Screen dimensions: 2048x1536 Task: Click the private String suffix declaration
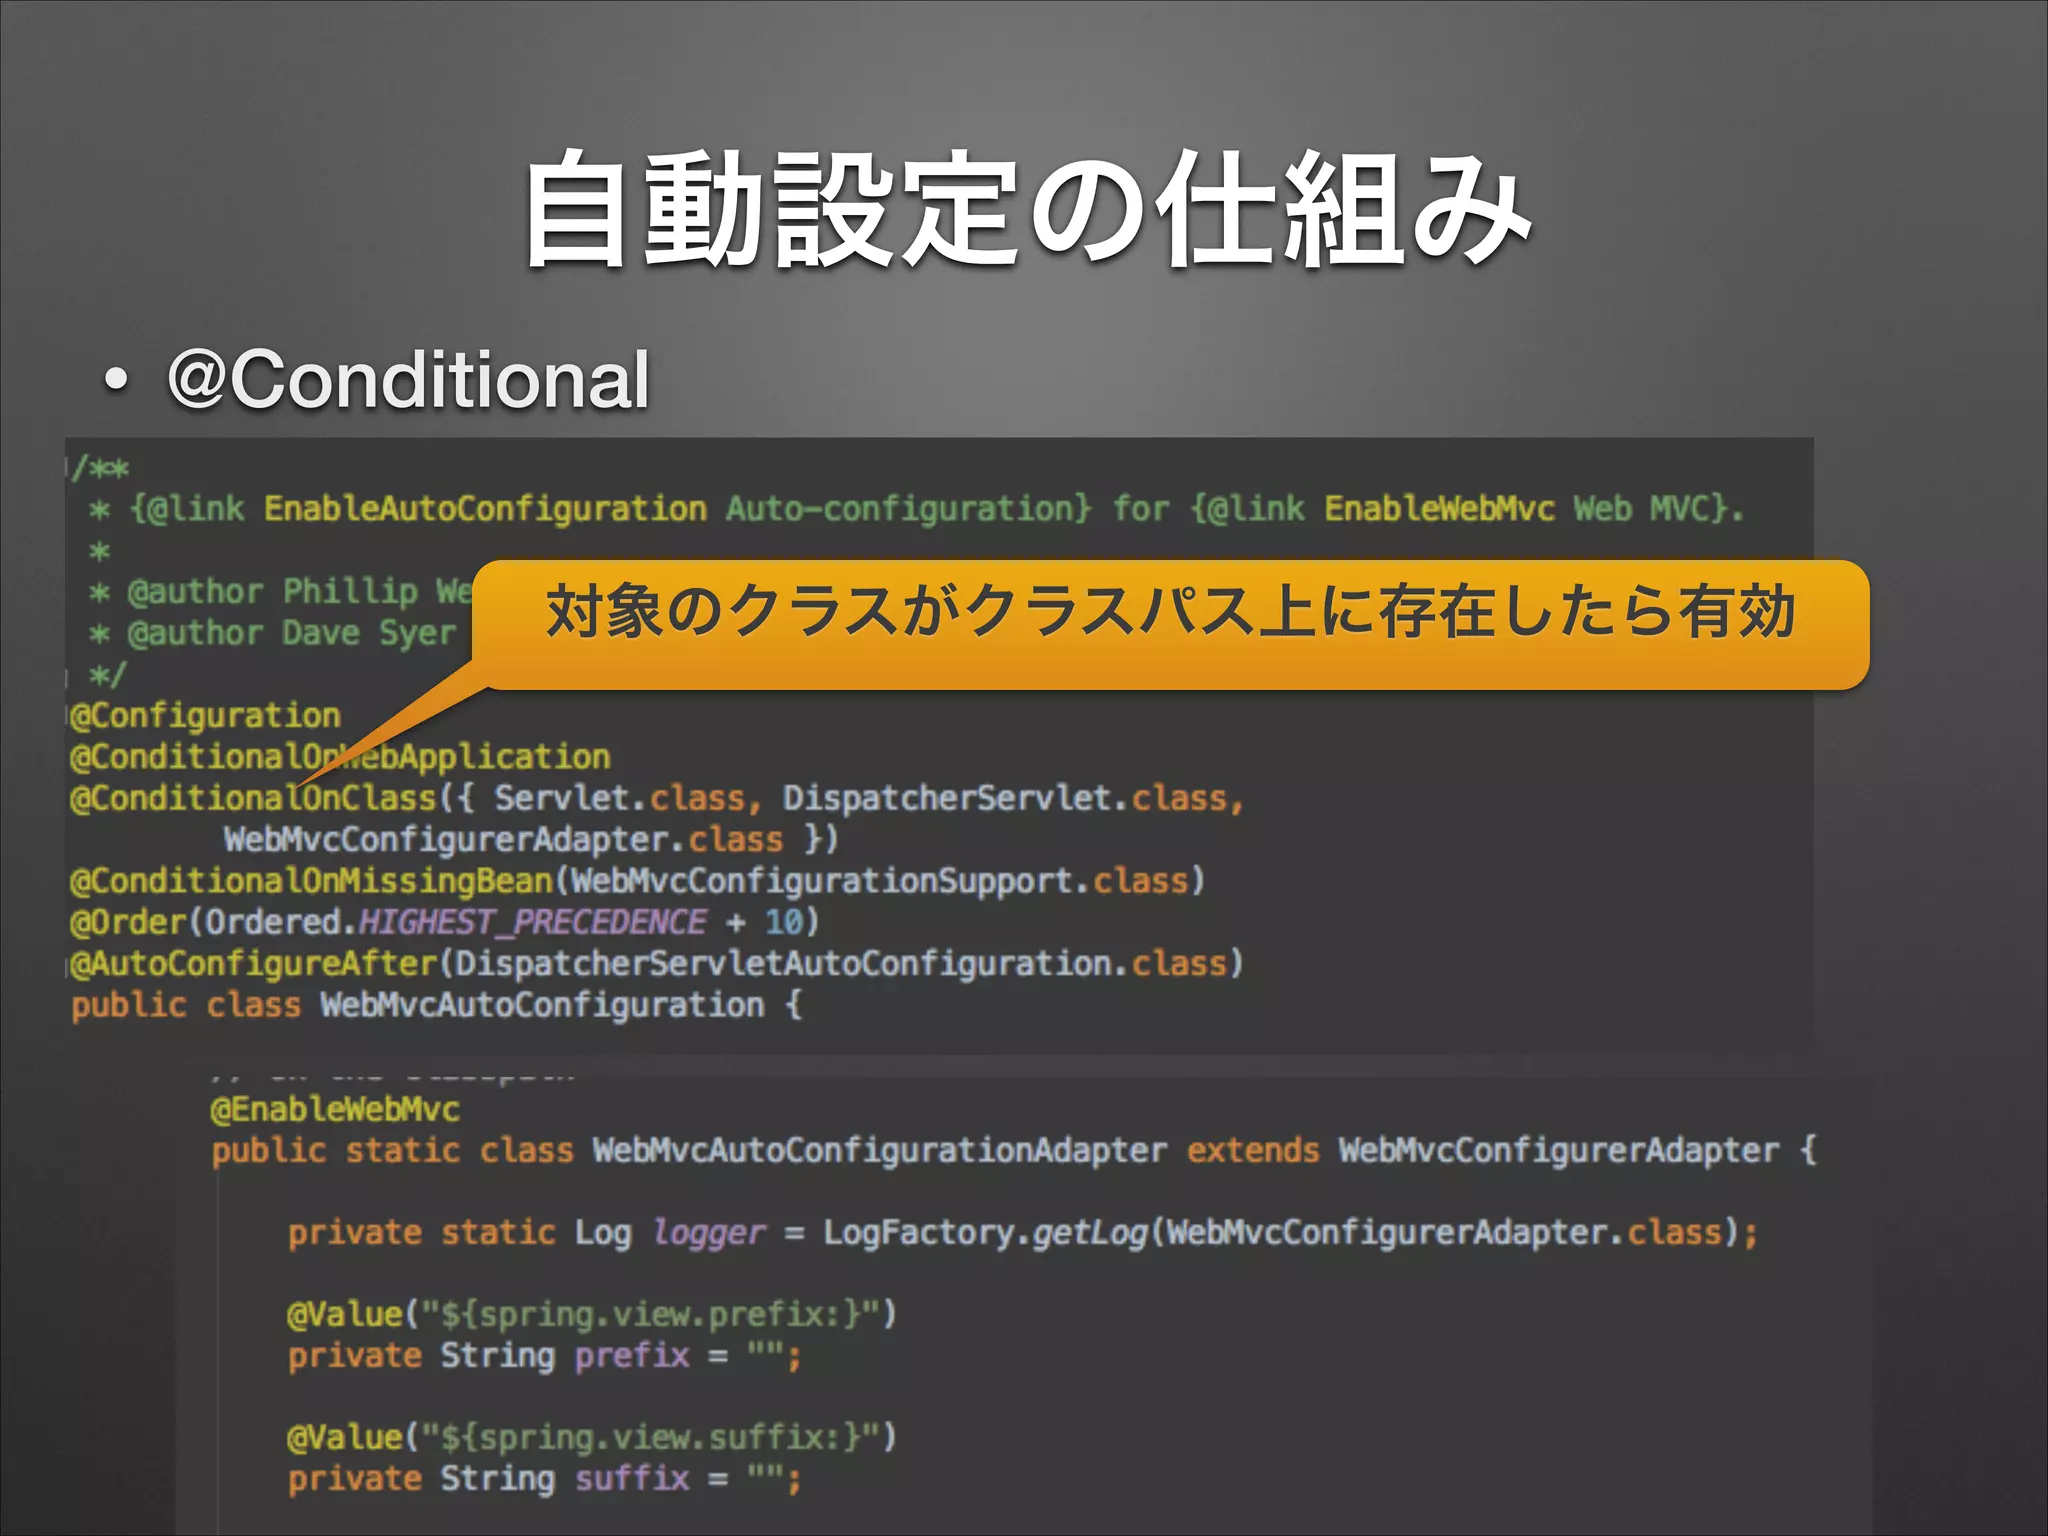click(x=545, y=1479)
